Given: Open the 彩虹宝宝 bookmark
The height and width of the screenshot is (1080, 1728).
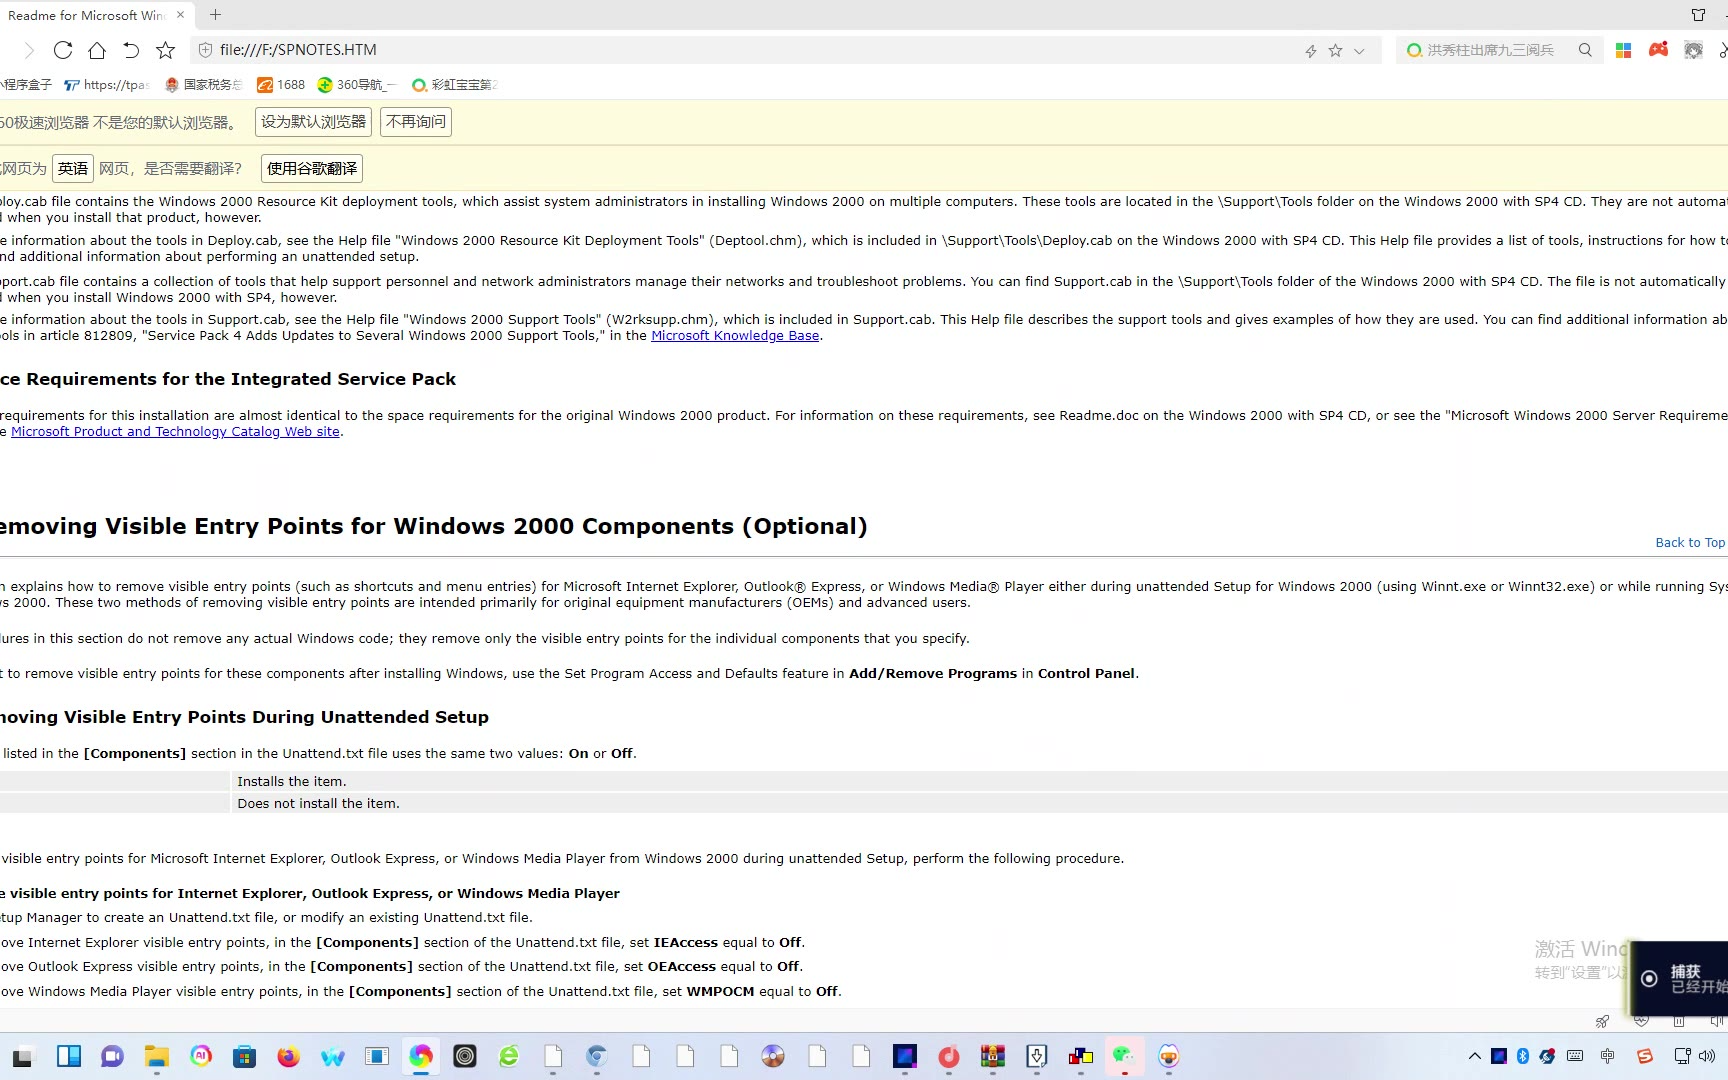Looking at the screenshot, I should [x=454, y=85].
